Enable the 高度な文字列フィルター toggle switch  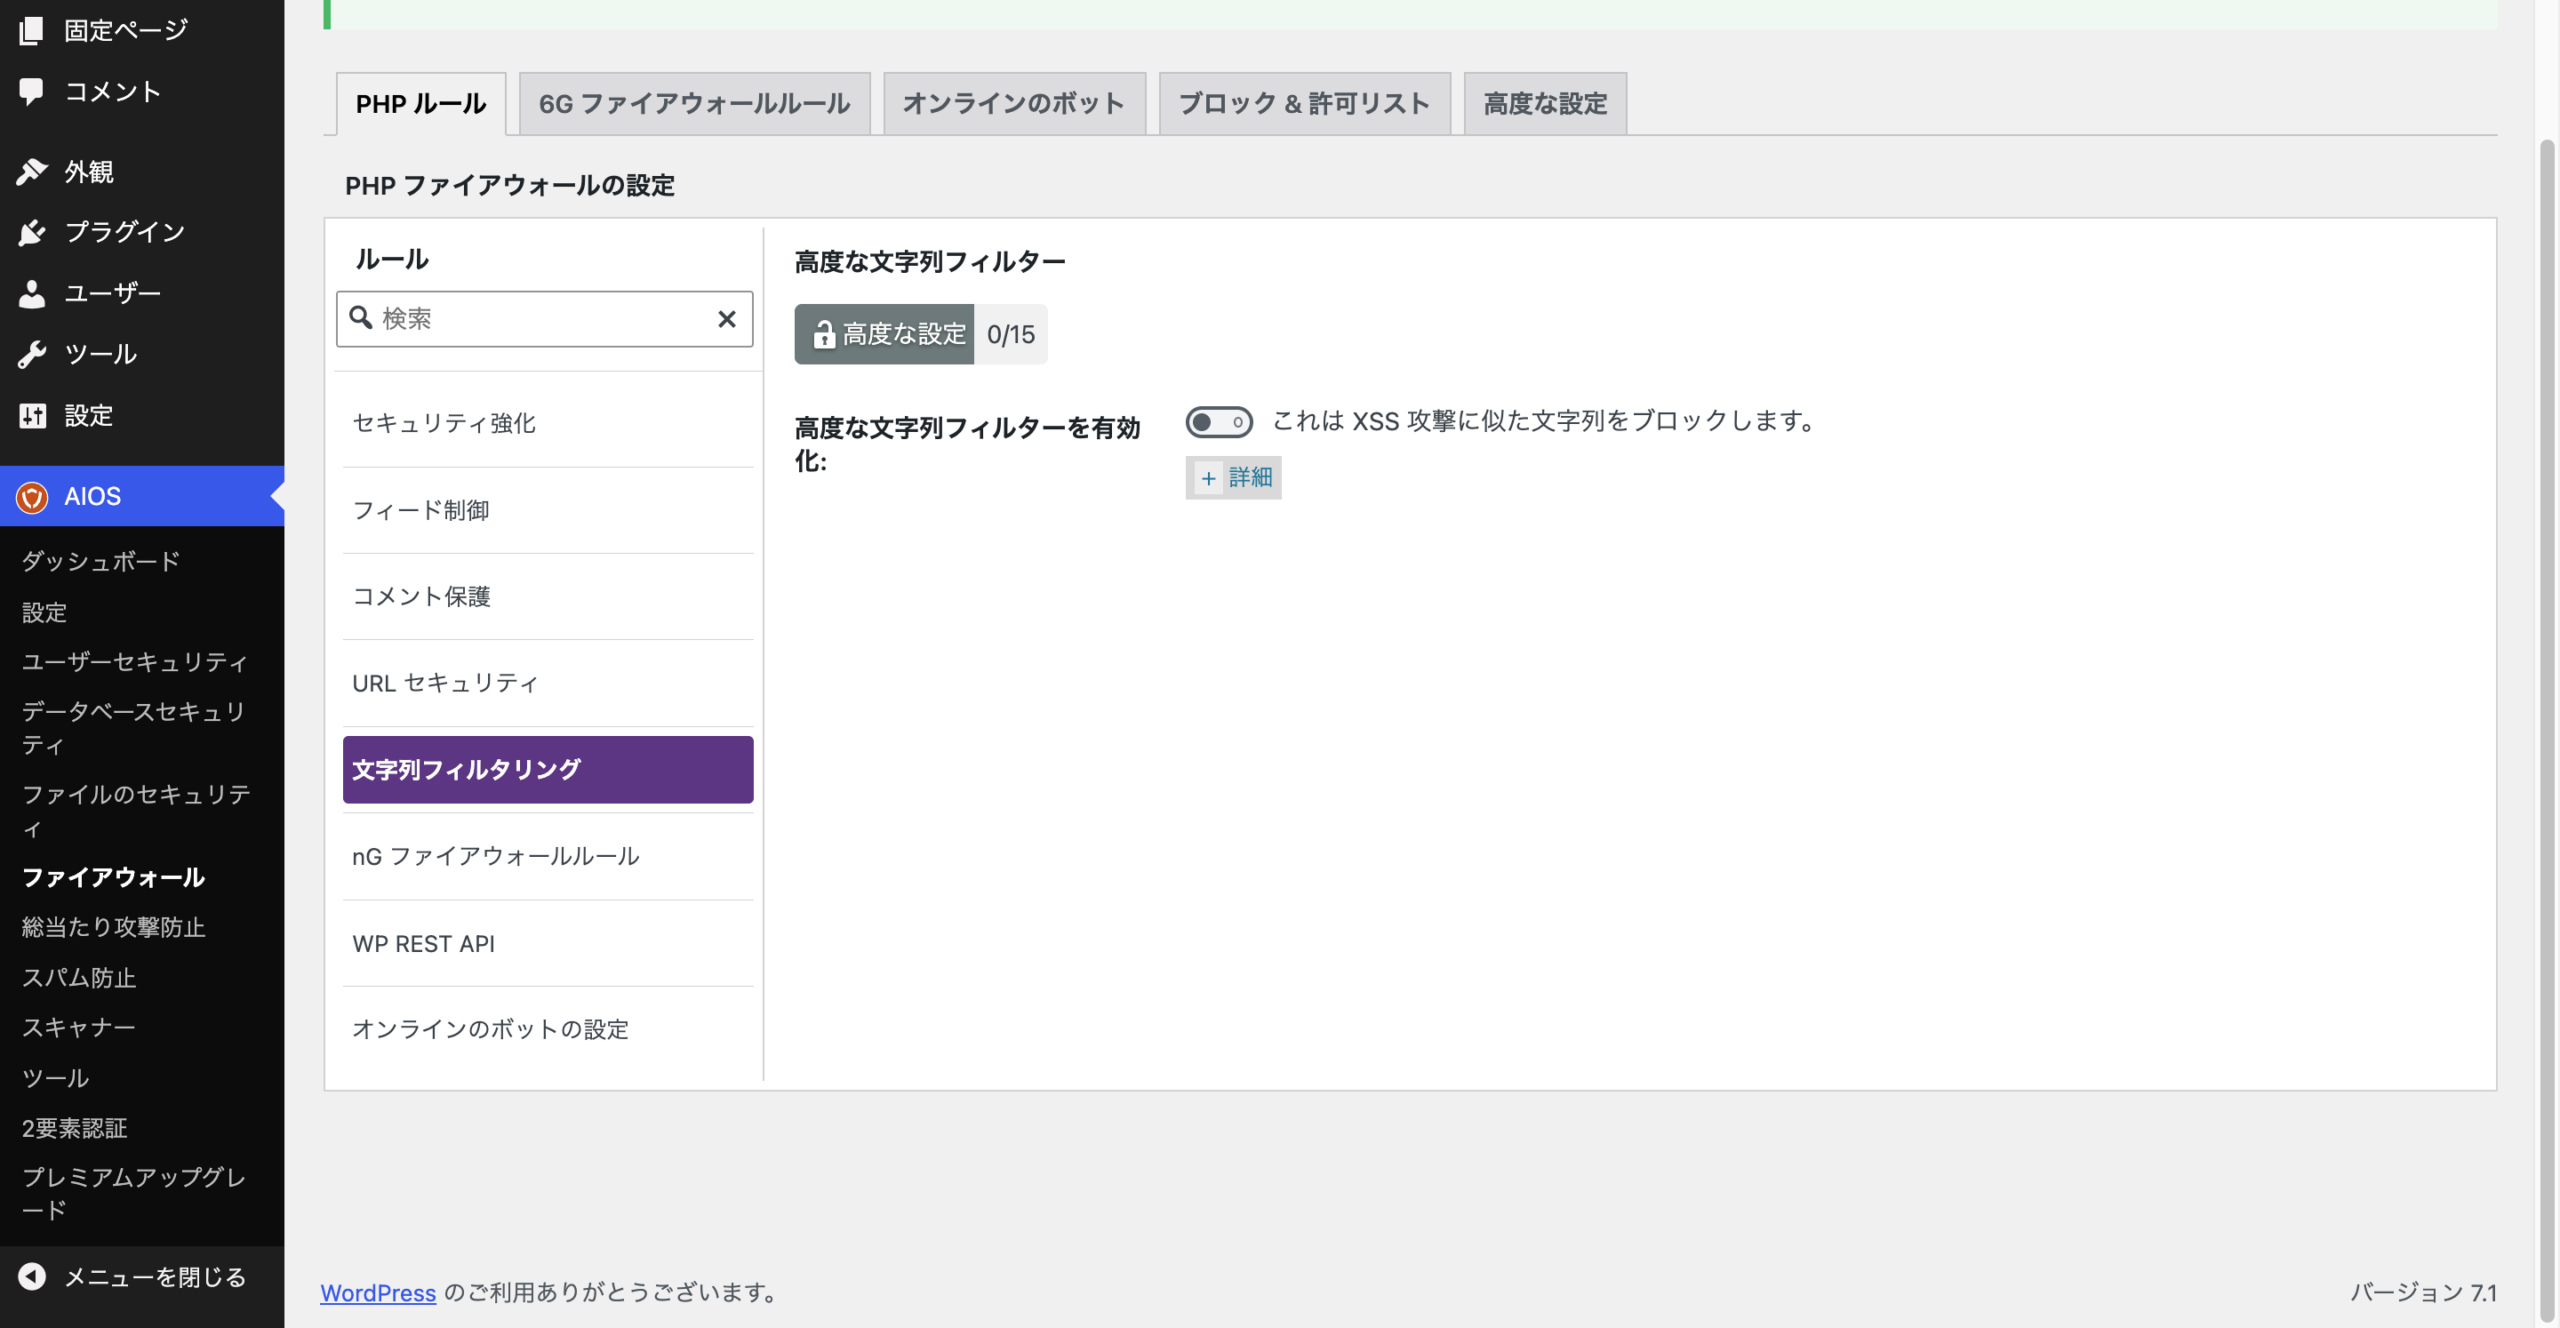[1218, 421]
